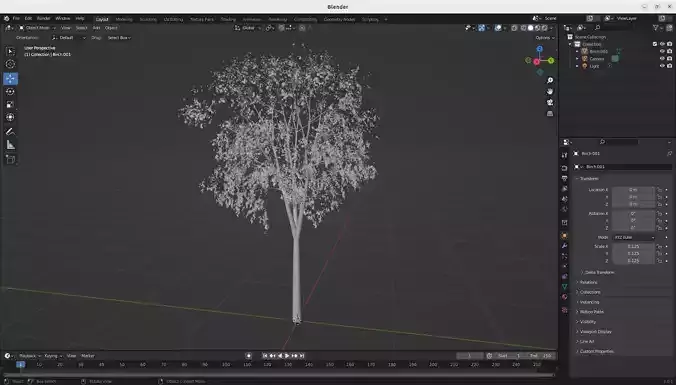Screen dimensions: 676x385
Task: Select the Scale tool in the toolbar
Action: pyautogui.click(x=10, y=104)
